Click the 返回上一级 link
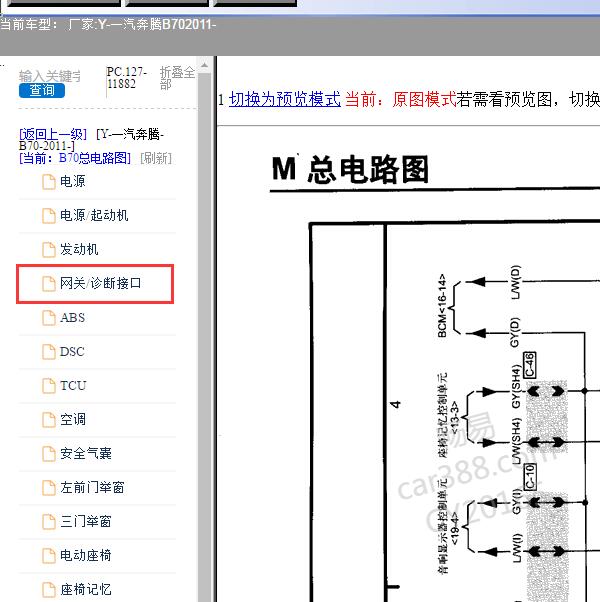Screen dimensions: 600x602 [53, 134]
